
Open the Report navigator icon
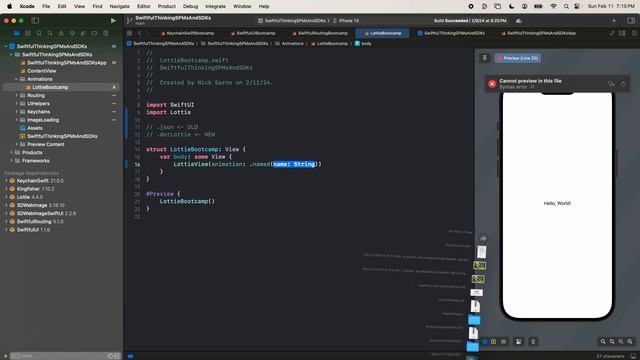click(x=105, y=33)
